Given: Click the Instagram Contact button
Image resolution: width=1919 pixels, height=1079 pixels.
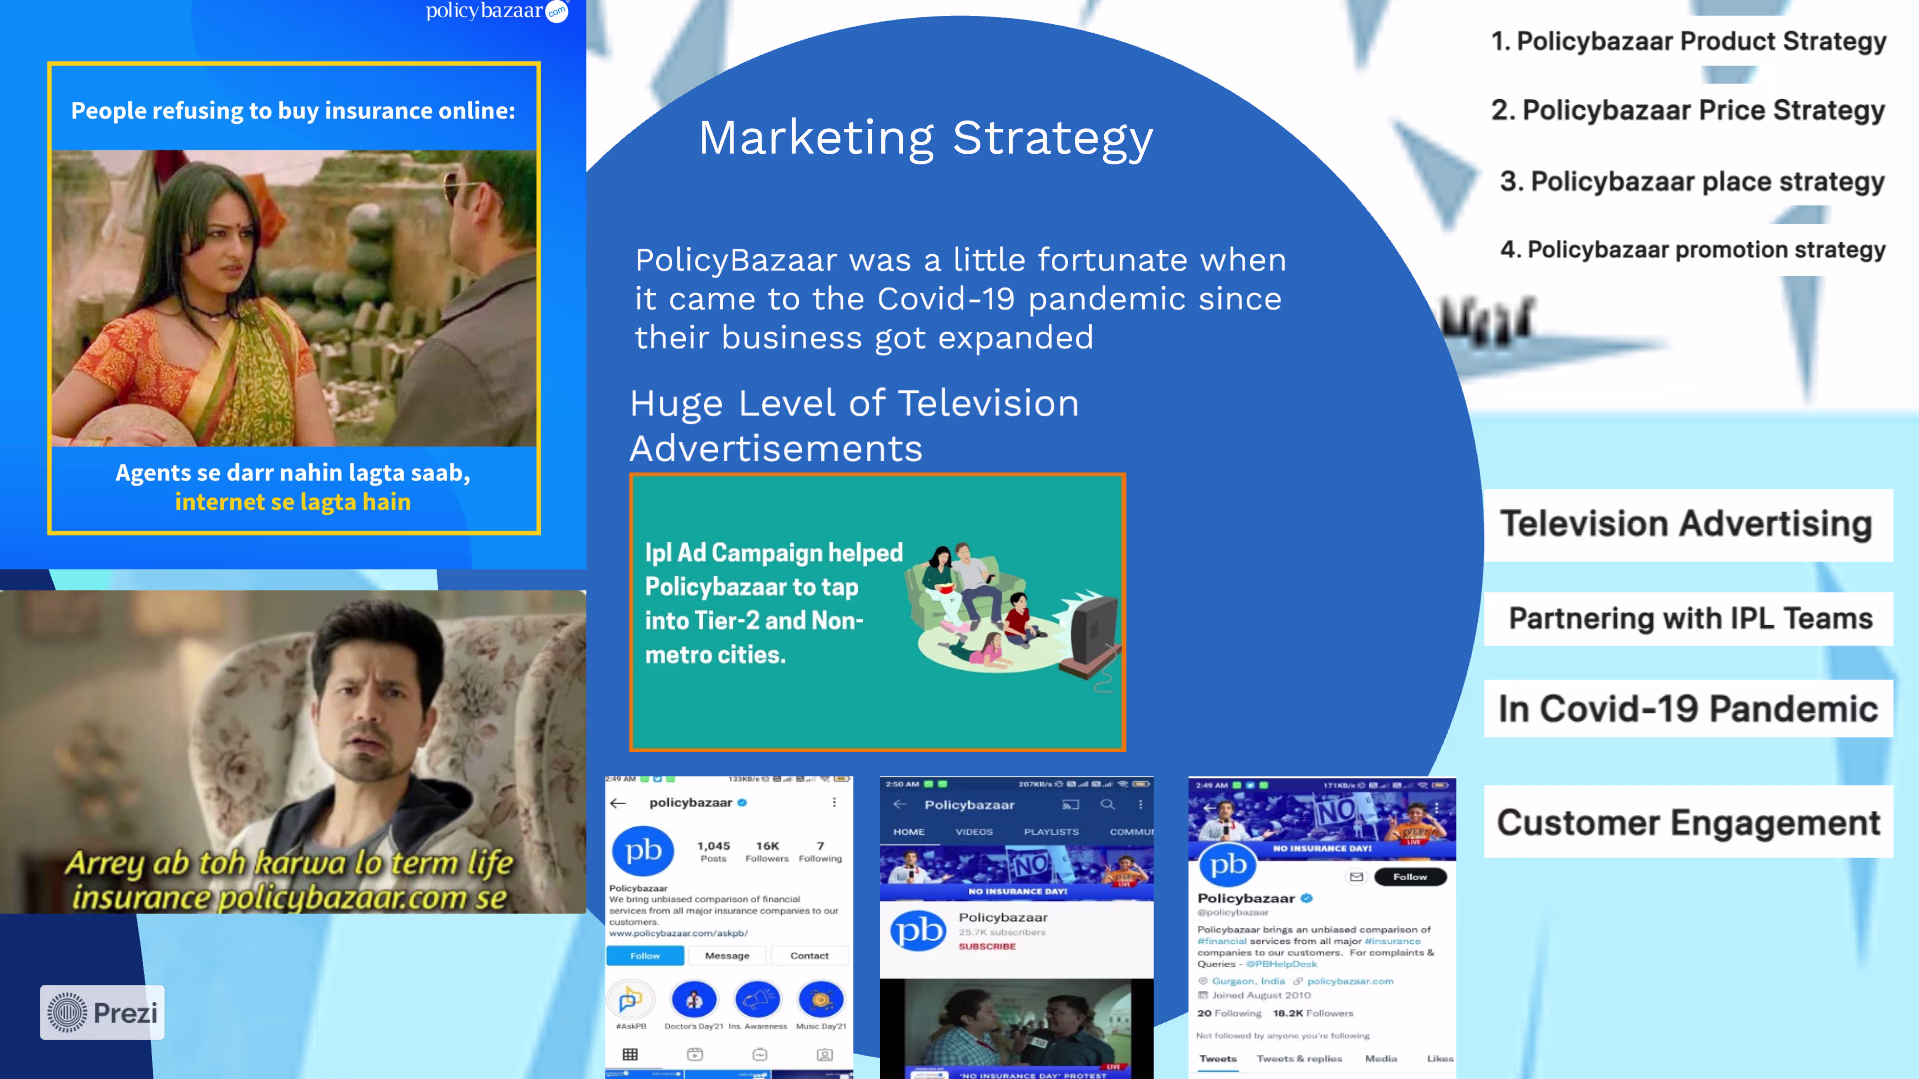Looking at the screenshot, I should tap(809, 956).
